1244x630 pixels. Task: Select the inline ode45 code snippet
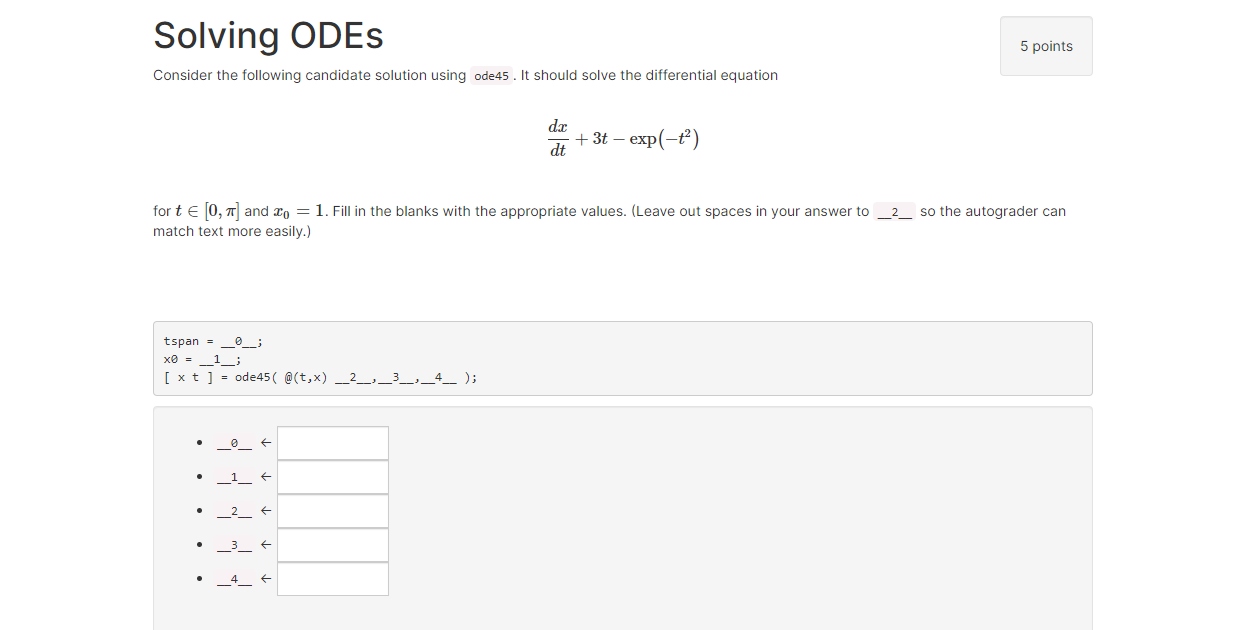coord(491,75)
